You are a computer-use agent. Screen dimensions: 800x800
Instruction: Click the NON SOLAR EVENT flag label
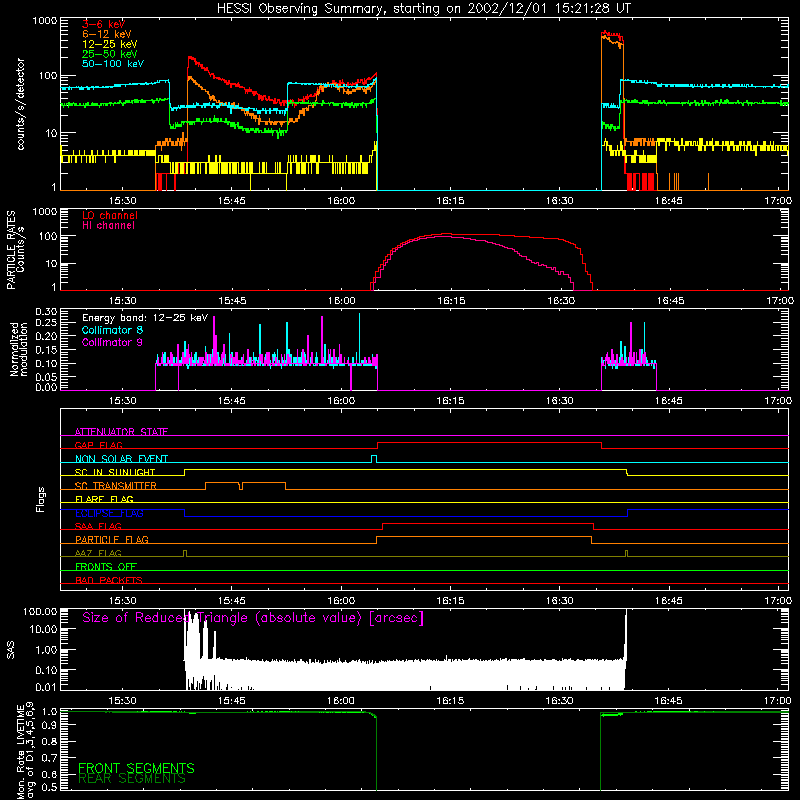121,459
